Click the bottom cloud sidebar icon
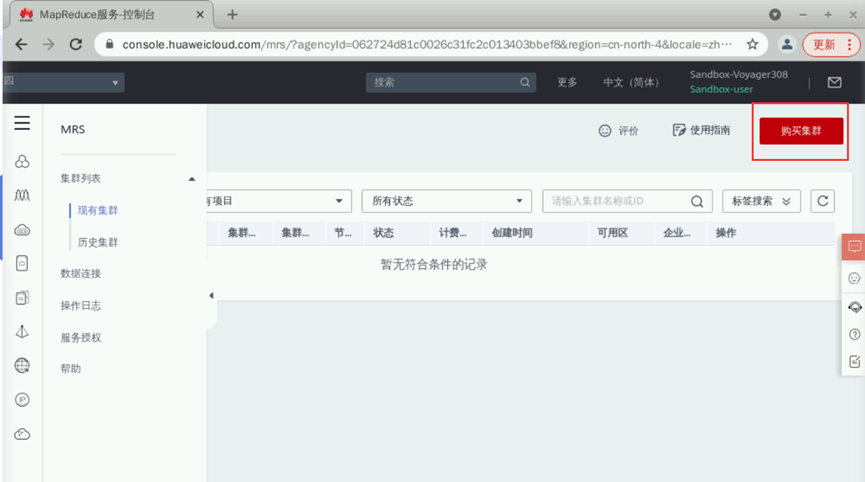865x482 pixels. pos(22,434)
